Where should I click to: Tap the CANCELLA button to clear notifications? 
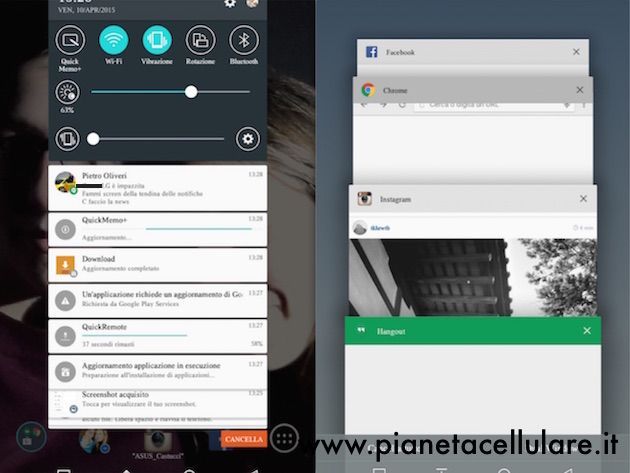click(x=244, y=438)
